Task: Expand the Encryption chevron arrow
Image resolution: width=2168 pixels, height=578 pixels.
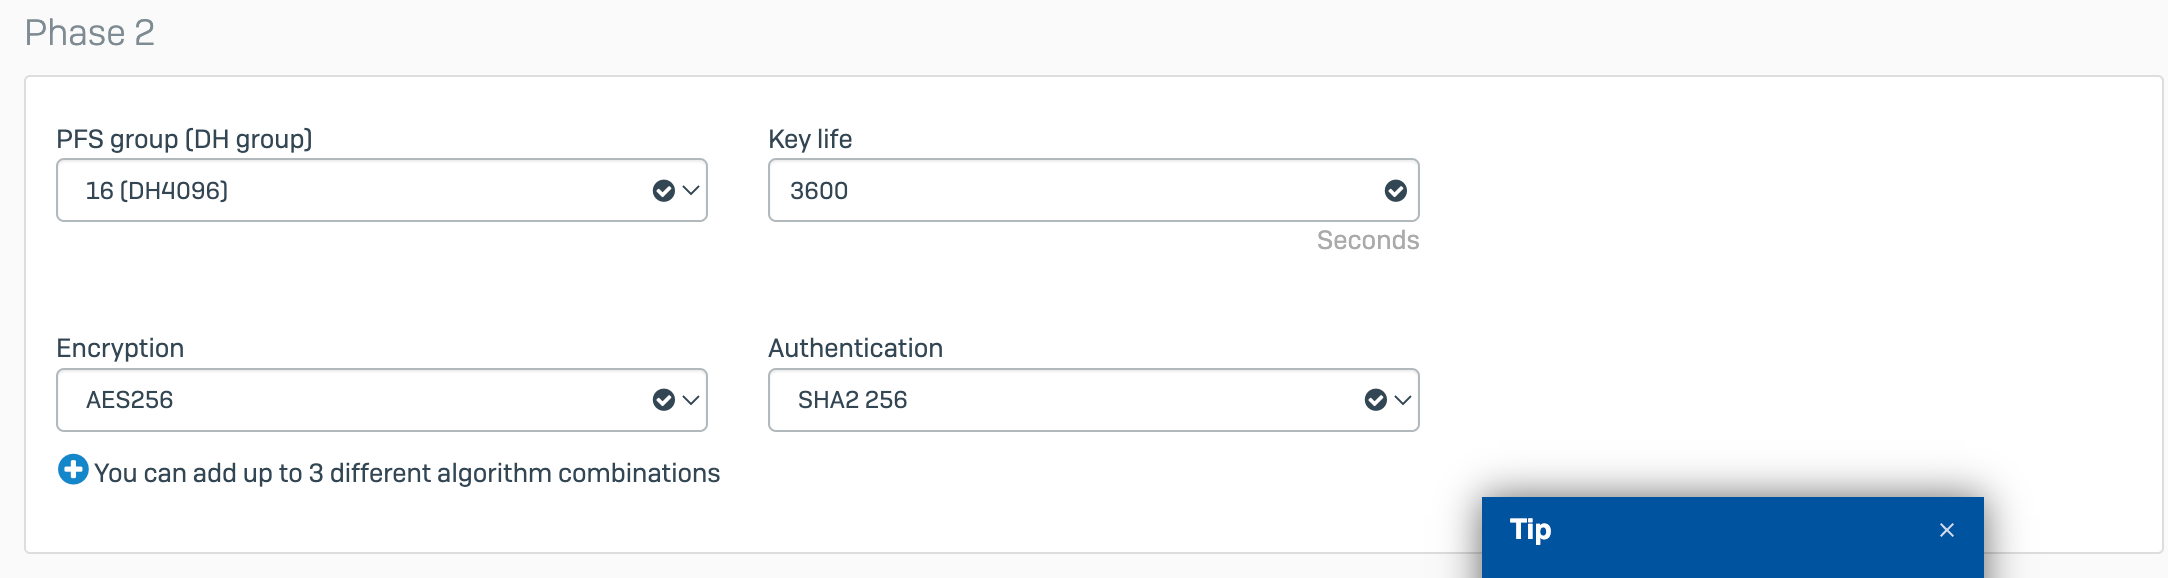Action: click(691, 400)
